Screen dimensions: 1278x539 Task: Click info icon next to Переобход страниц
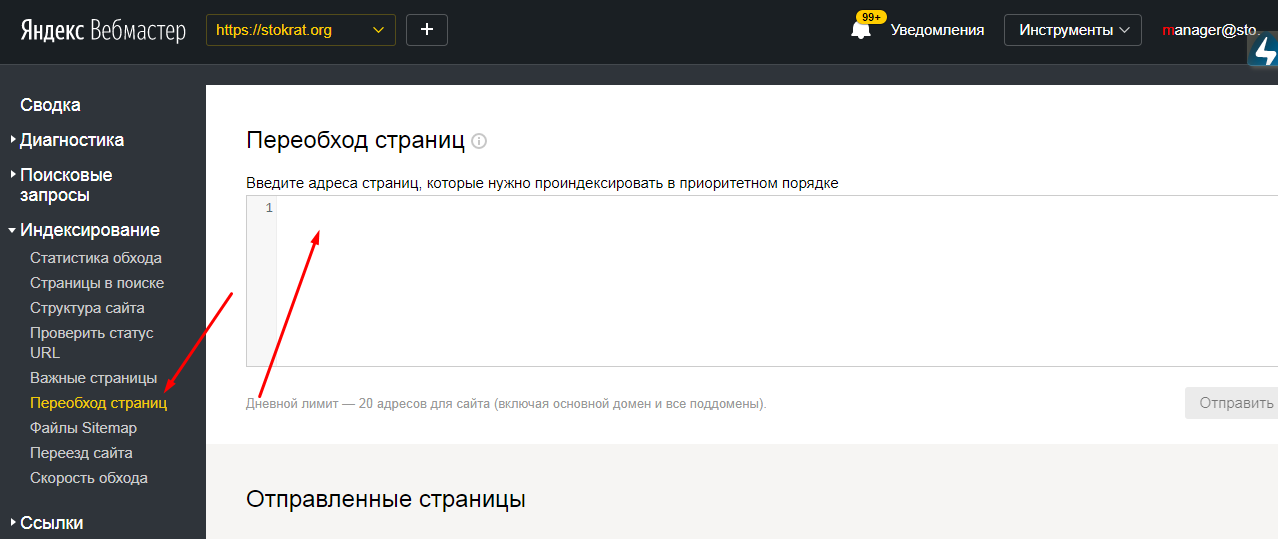pos(479,141)
